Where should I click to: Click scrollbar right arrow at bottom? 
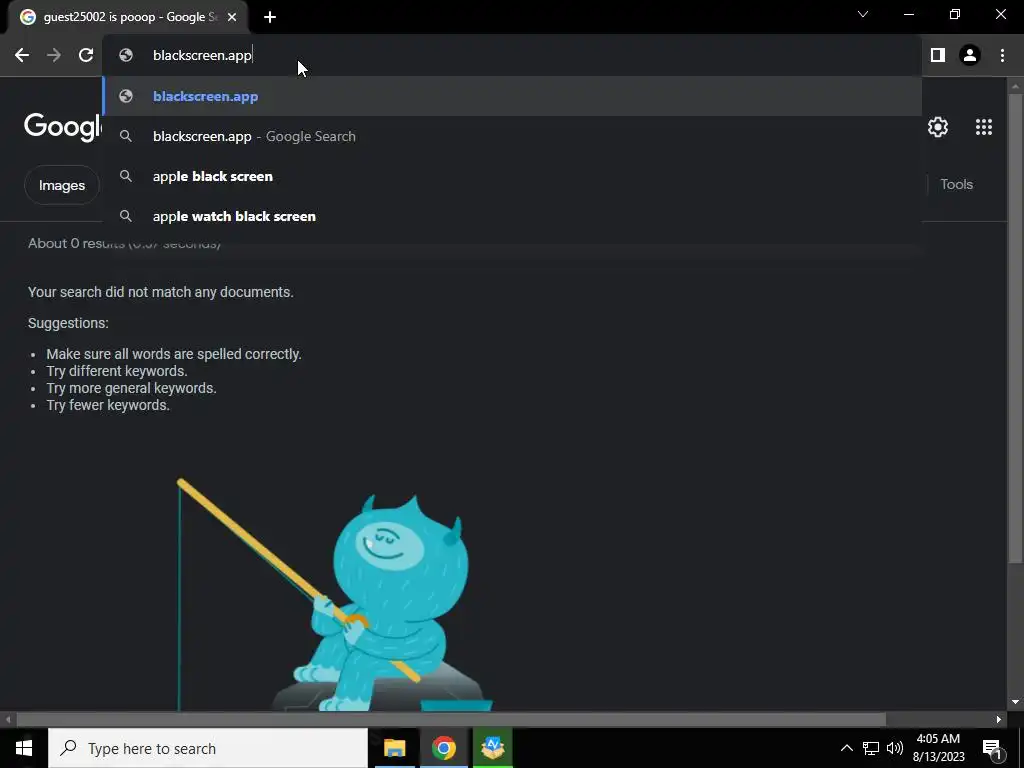coord(999,719)
